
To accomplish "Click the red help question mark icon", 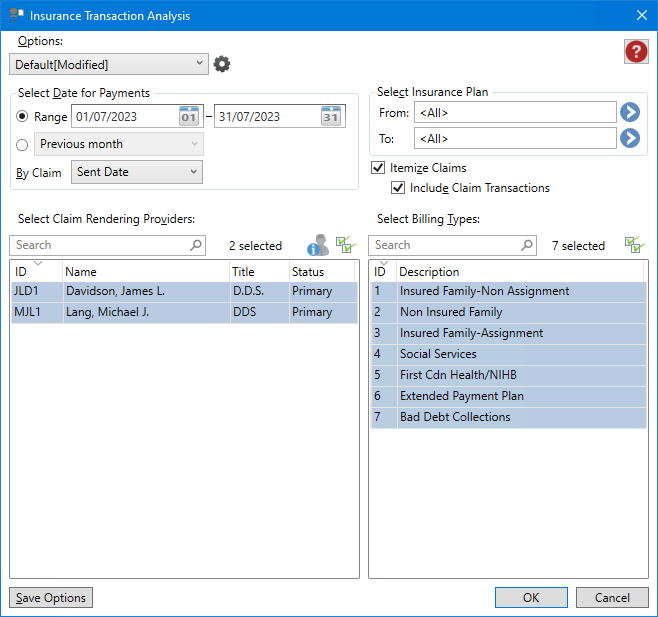I will (636, 52).
